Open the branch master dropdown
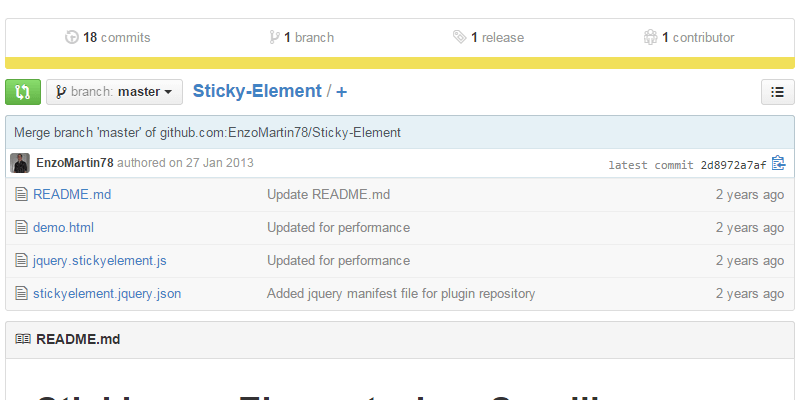 114,92
